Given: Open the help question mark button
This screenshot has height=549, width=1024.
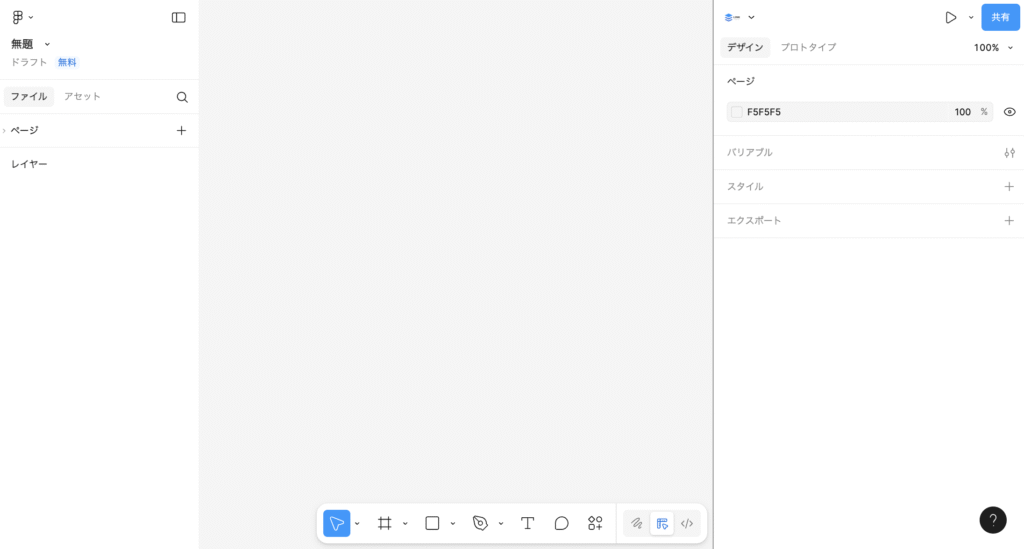Looking at the screenshot, I should (x=993, y=520).
